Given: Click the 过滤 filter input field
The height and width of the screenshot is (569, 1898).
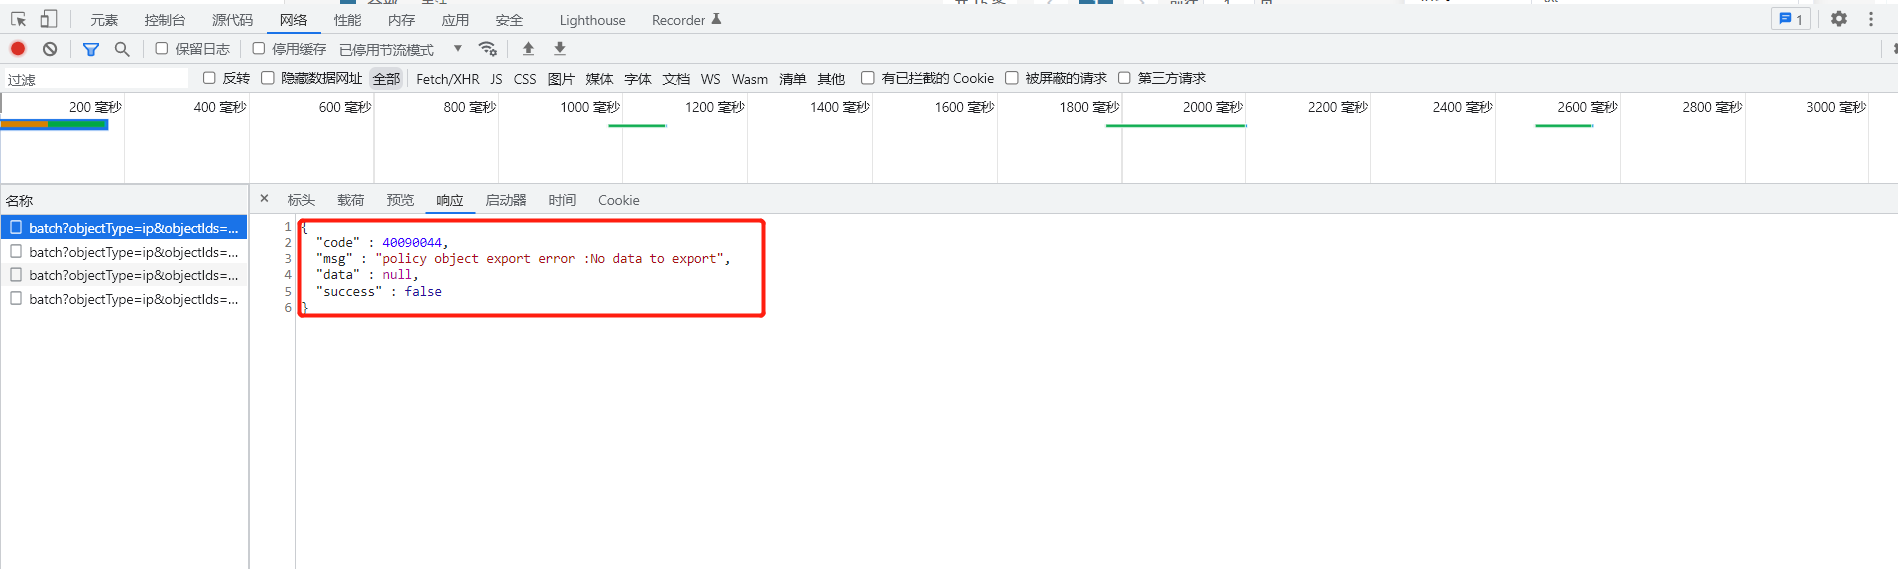Looking at the screenshot, I should (96, 79).
